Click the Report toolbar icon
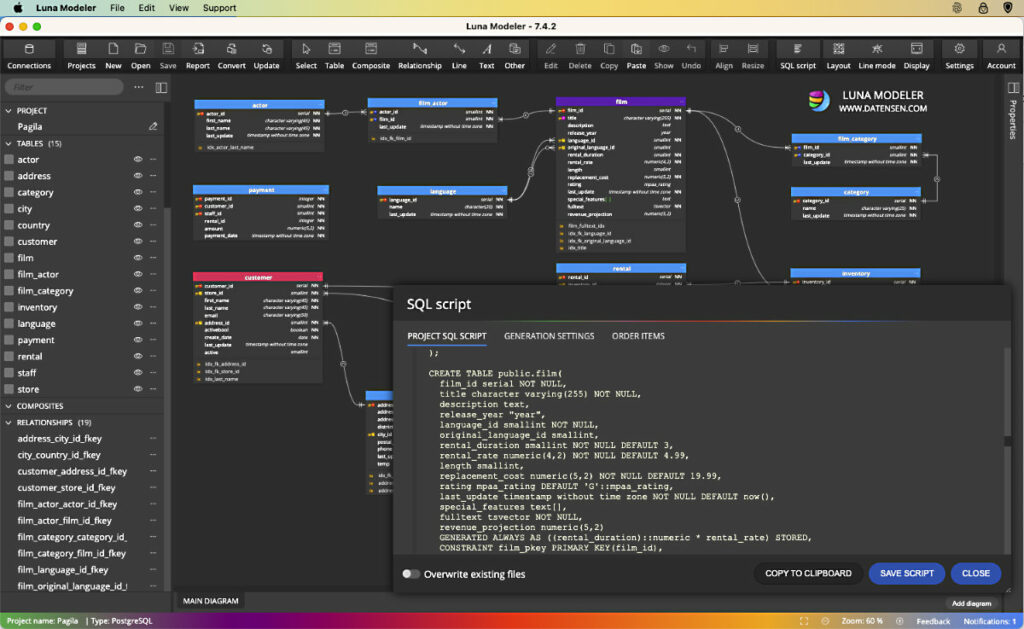The width and height of the screenshot is (1024, 629). click(x=197, y=52)
